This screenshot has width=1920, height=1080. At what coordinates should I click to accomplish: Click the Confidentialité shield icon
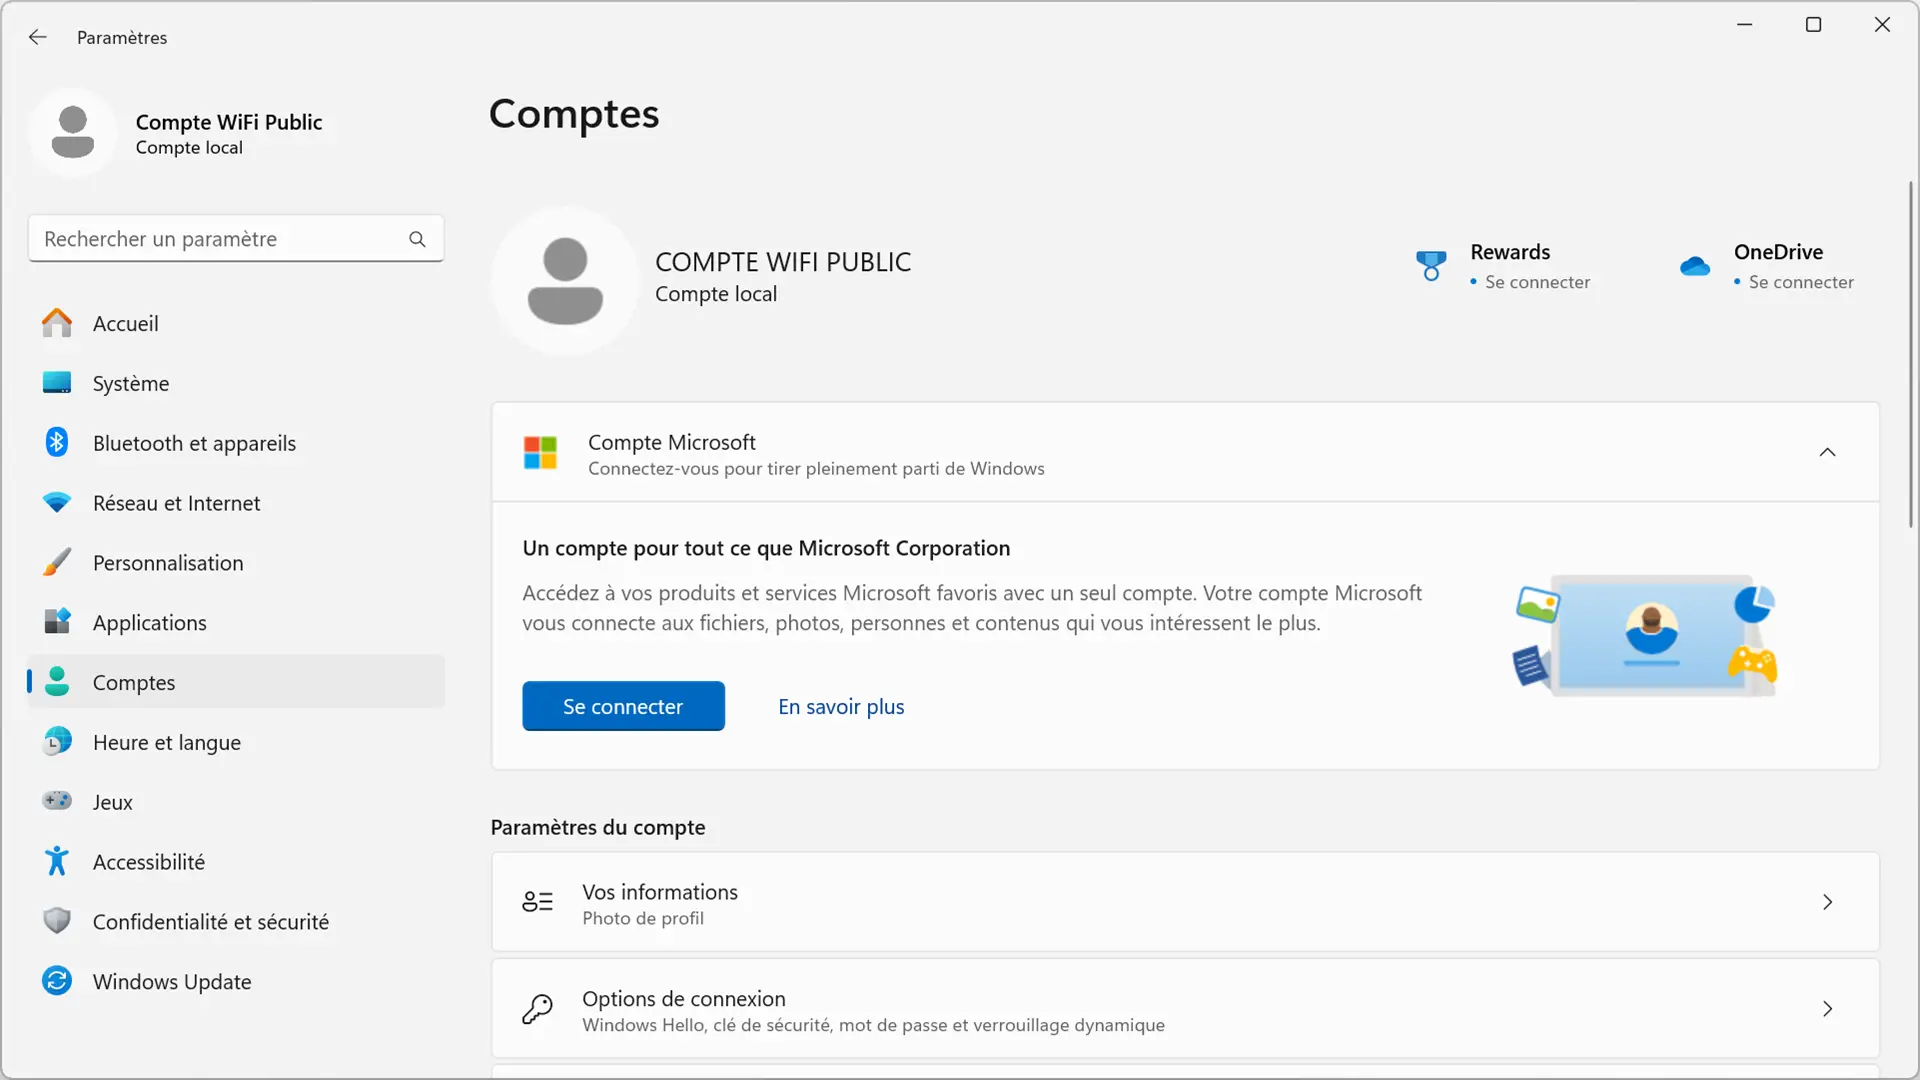click(x=57, y=921)
